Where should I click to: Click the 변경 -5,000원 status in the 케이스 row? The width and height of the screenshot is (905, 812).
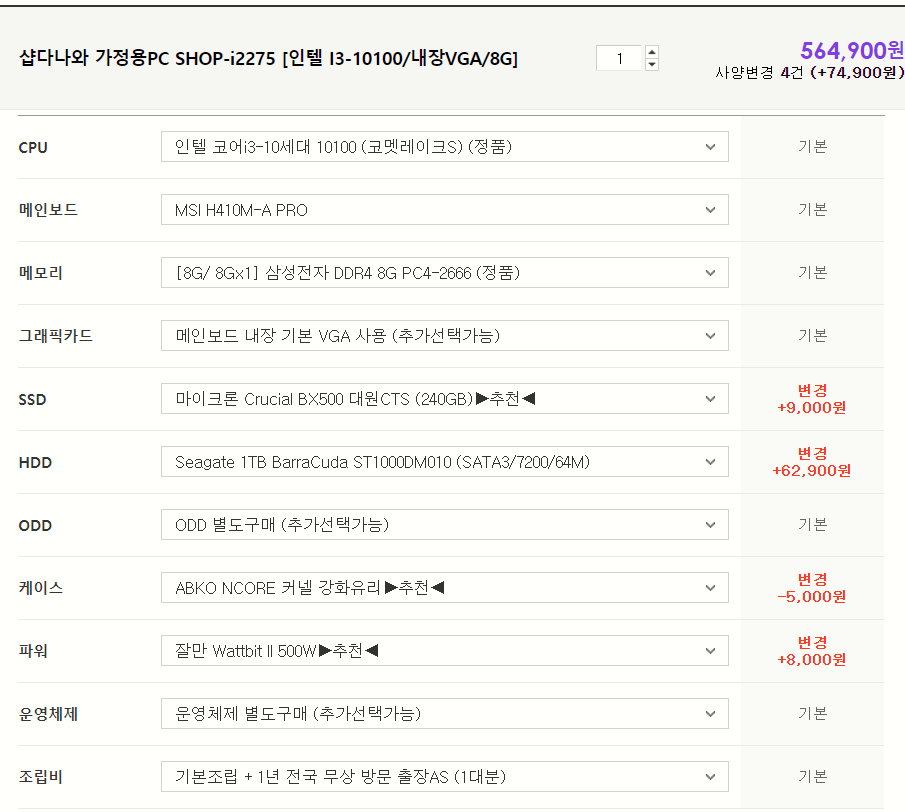click(812, 588)
